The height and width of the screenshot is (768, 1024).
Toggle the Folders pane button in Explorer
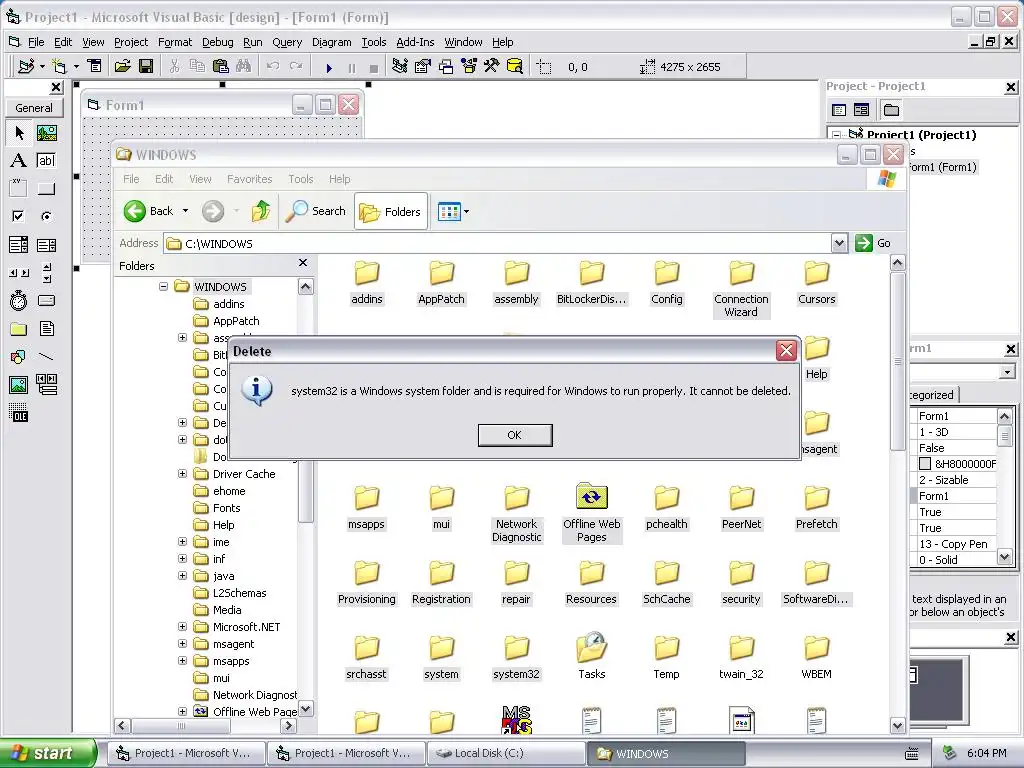[x=391, y=212]
